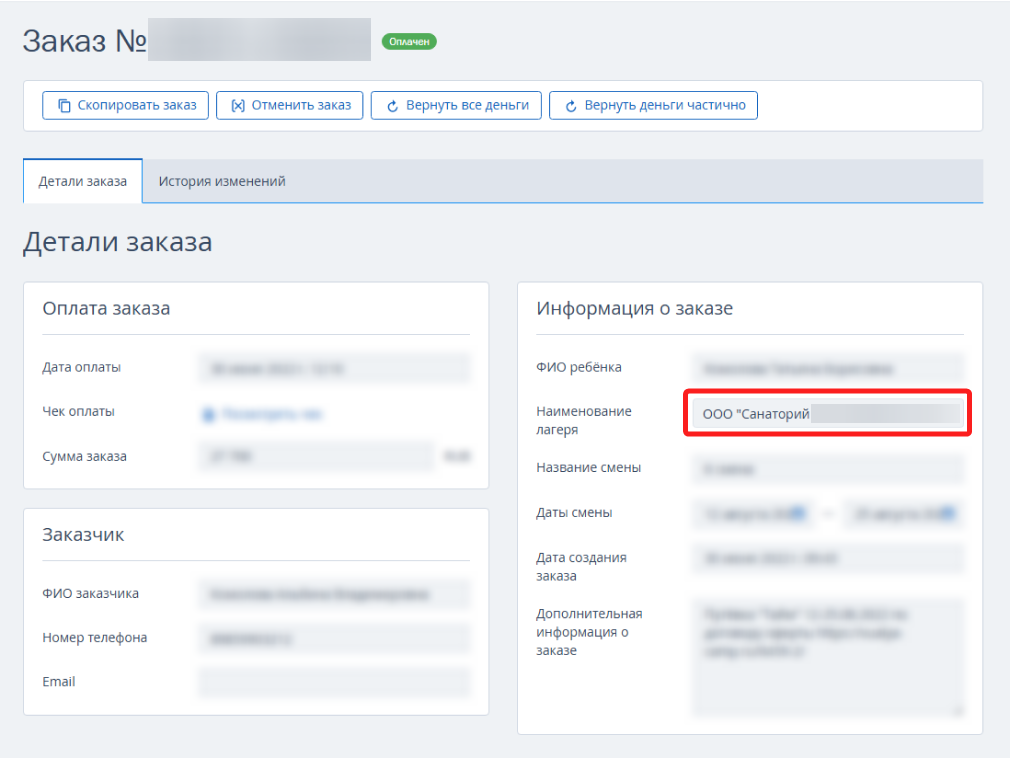Click the 'Заказчик' section title
The height and width of the screenshot is (759, 1010).
click(83, 535)
